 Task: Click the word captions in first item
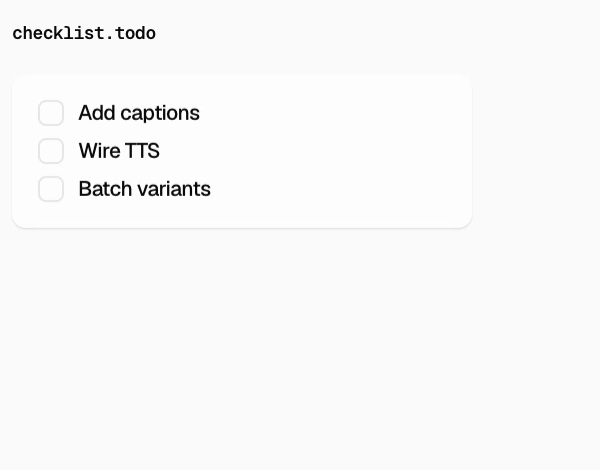160,114
